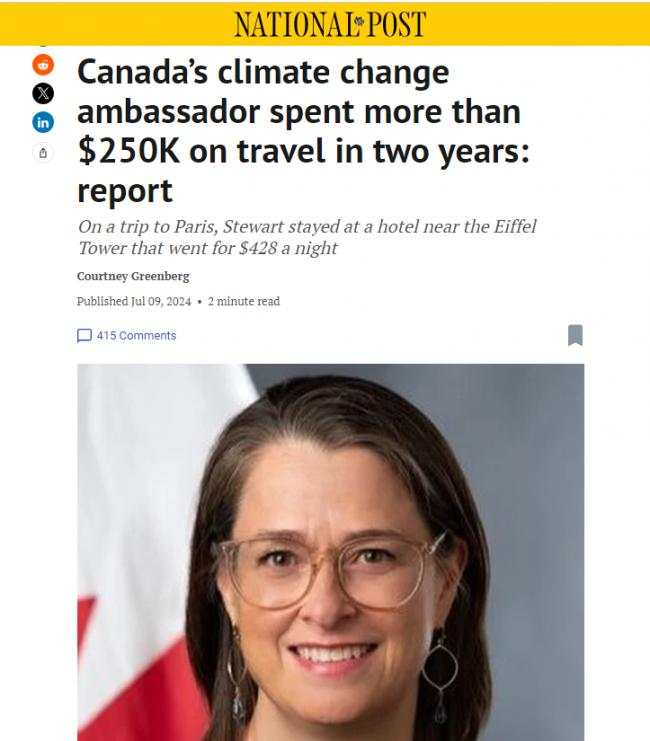Share the article on LinkedIn

click(x=43, y=123)
